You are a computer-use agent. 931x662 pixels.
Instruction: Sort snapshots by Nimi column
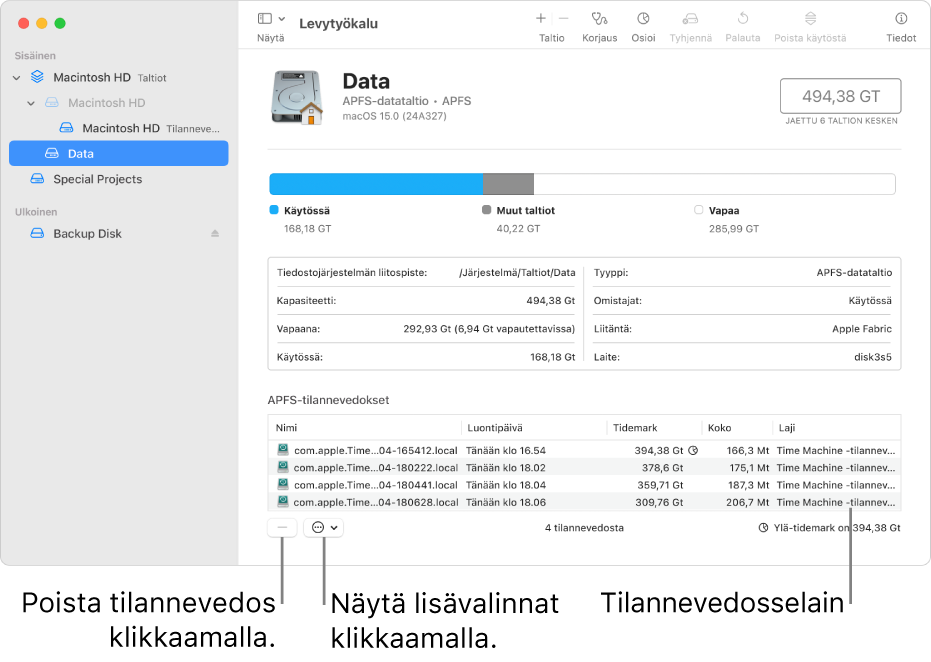click(x=365, y=428)
